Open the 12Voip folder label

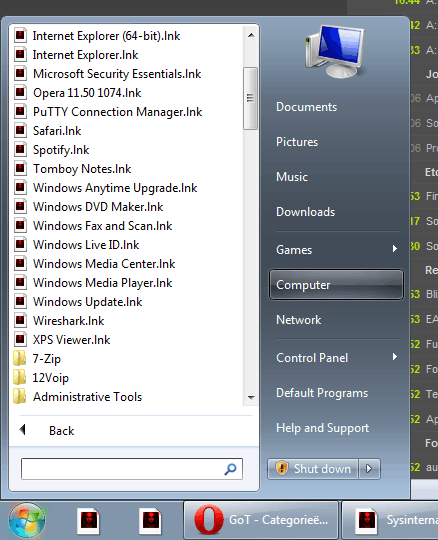51,378
